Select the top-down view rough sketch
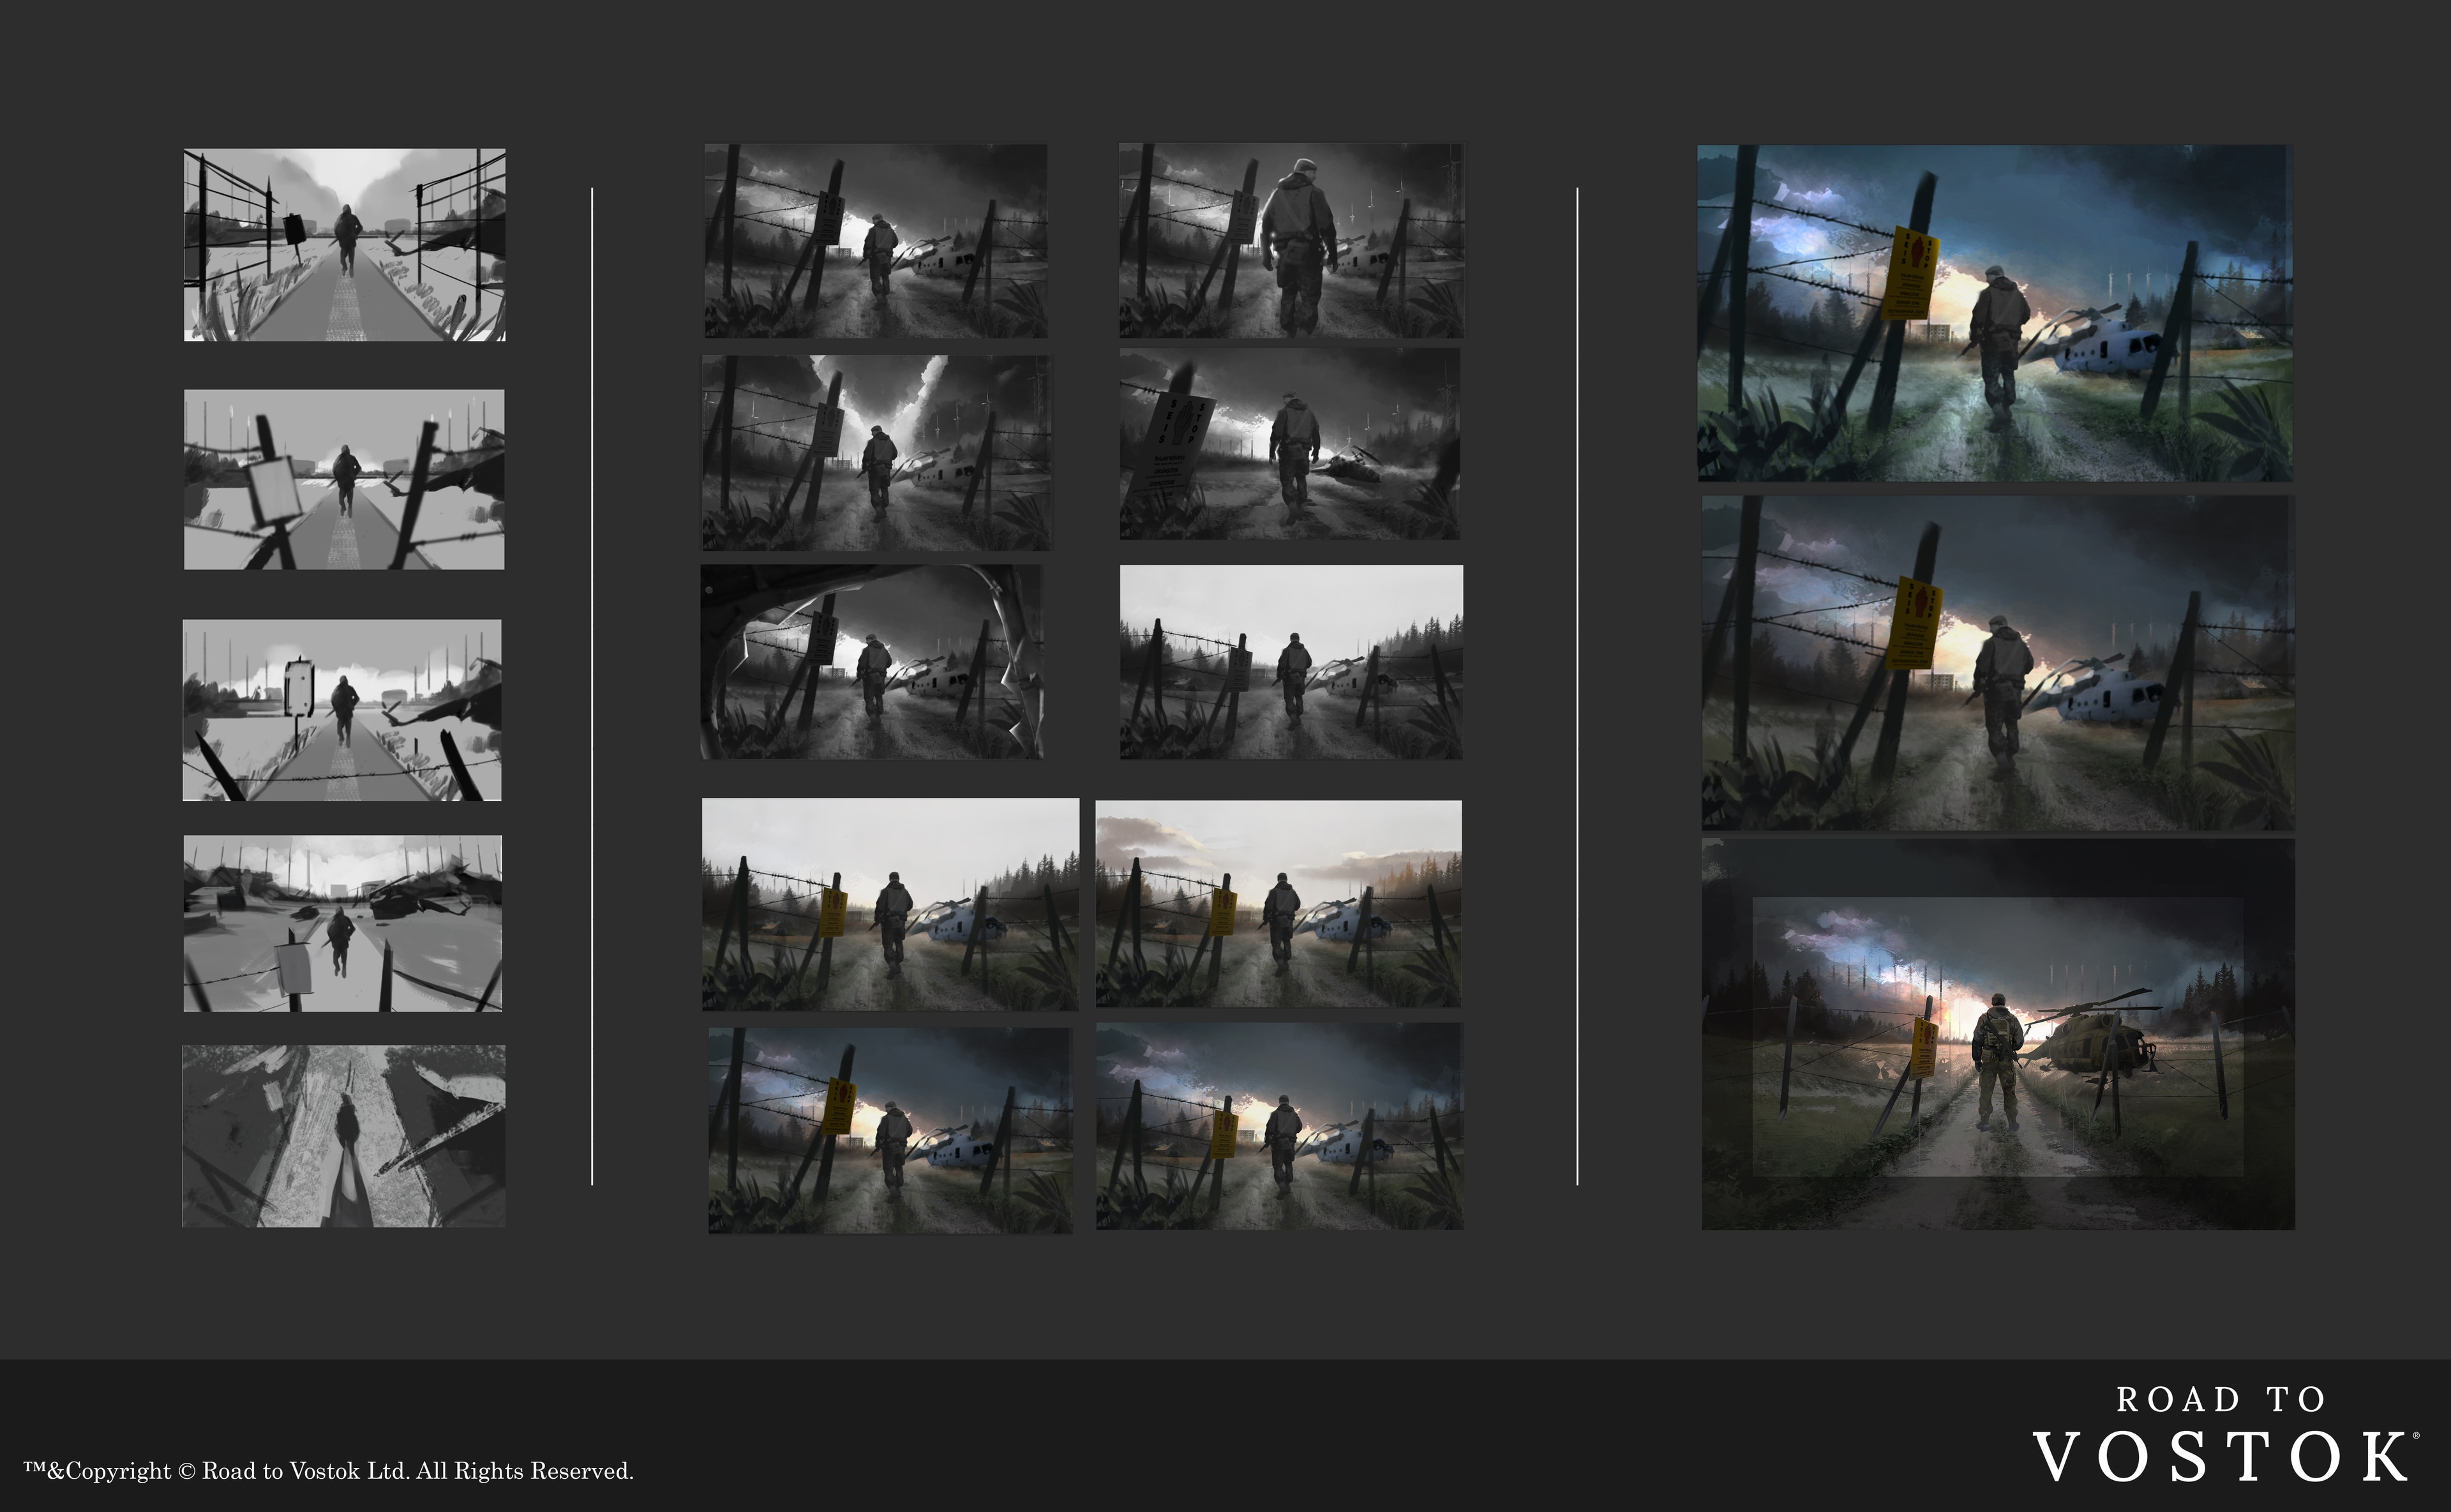The width and height of the screenshot is (2451, 1512). coord(343,1136)
